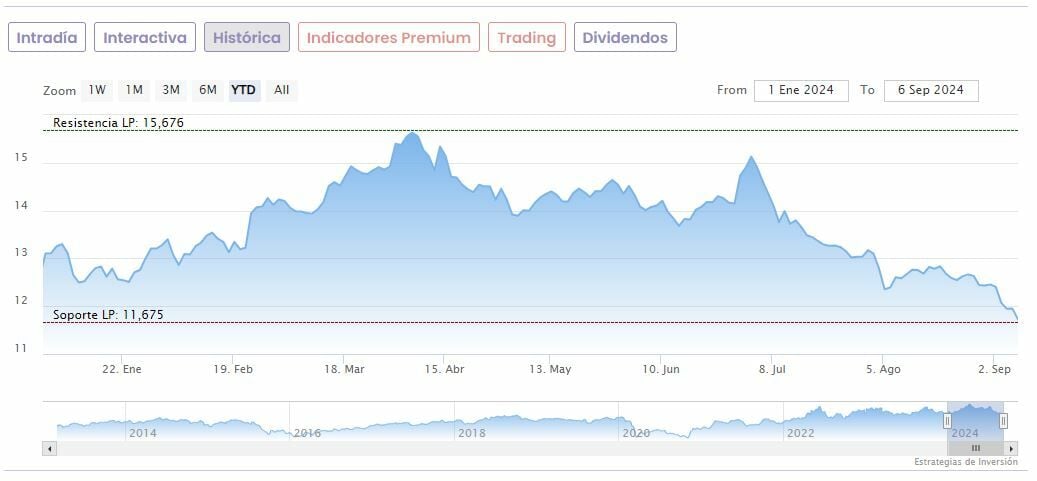The height and width of the screenshot is (481, 1037).
Task: Grab the navigator right range handle
Action: (x=1003, y=421)
